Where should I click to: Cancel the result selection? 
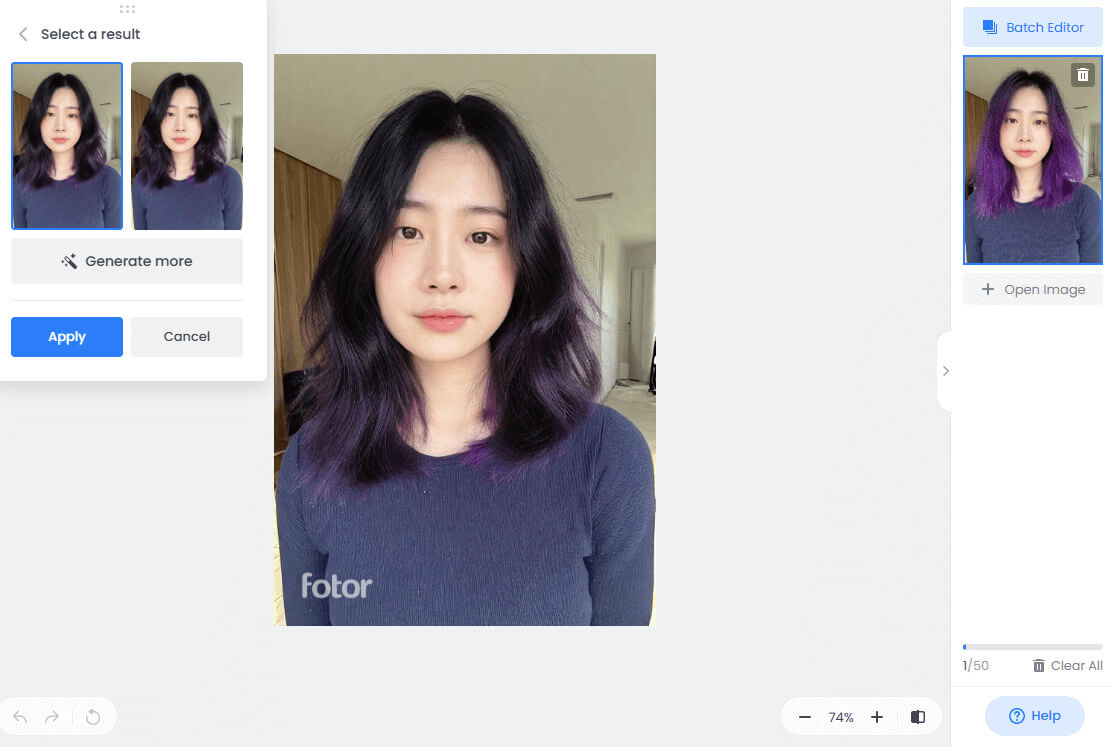tap(187, 337)
